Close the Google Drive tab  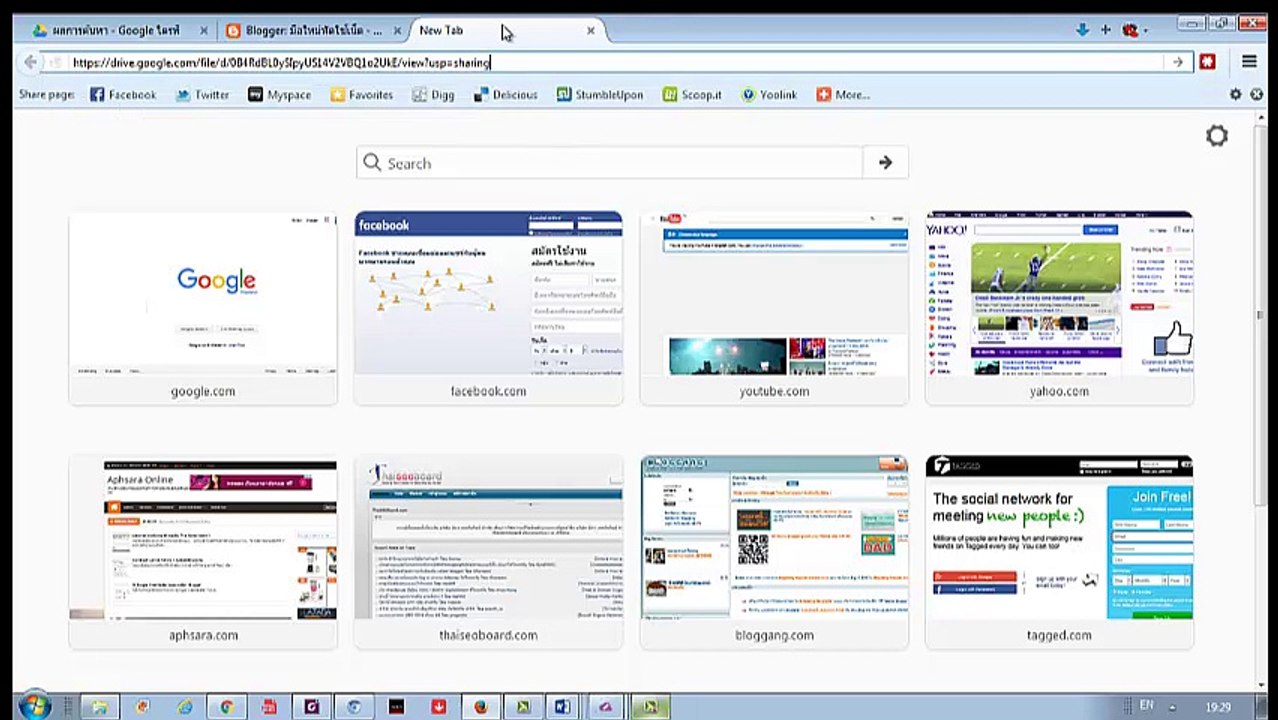tap(203, 31)
